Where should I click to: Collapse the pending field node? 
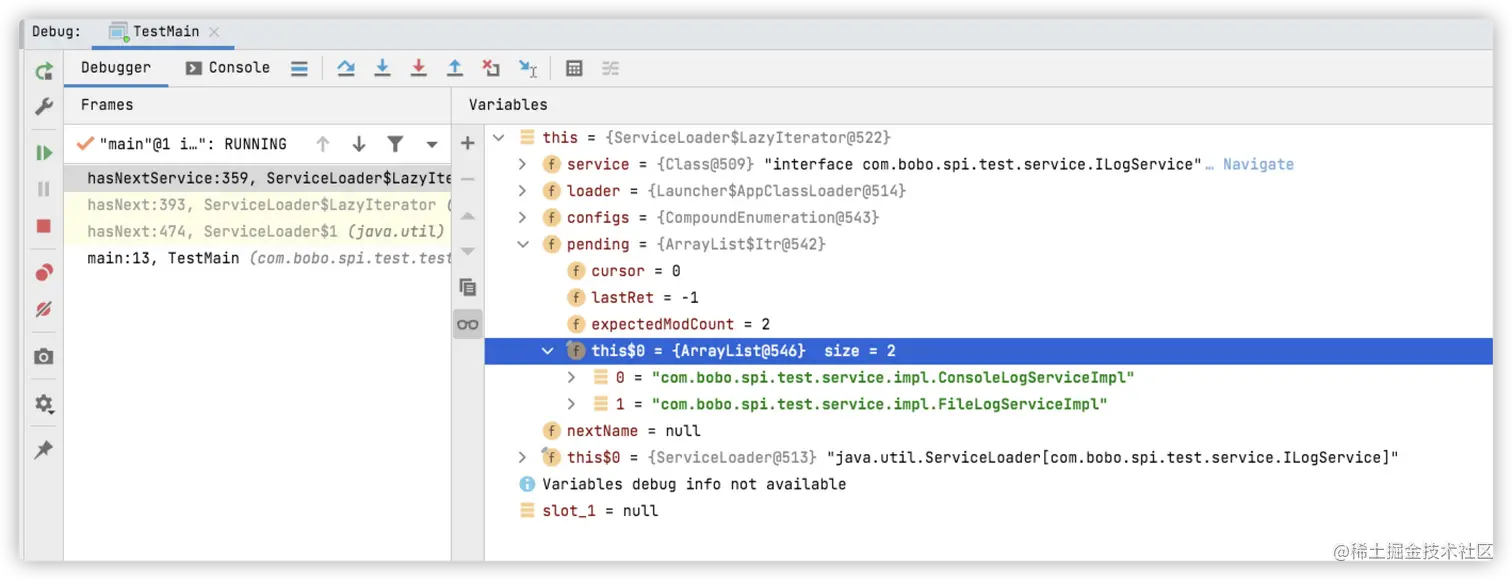(522, 244)
